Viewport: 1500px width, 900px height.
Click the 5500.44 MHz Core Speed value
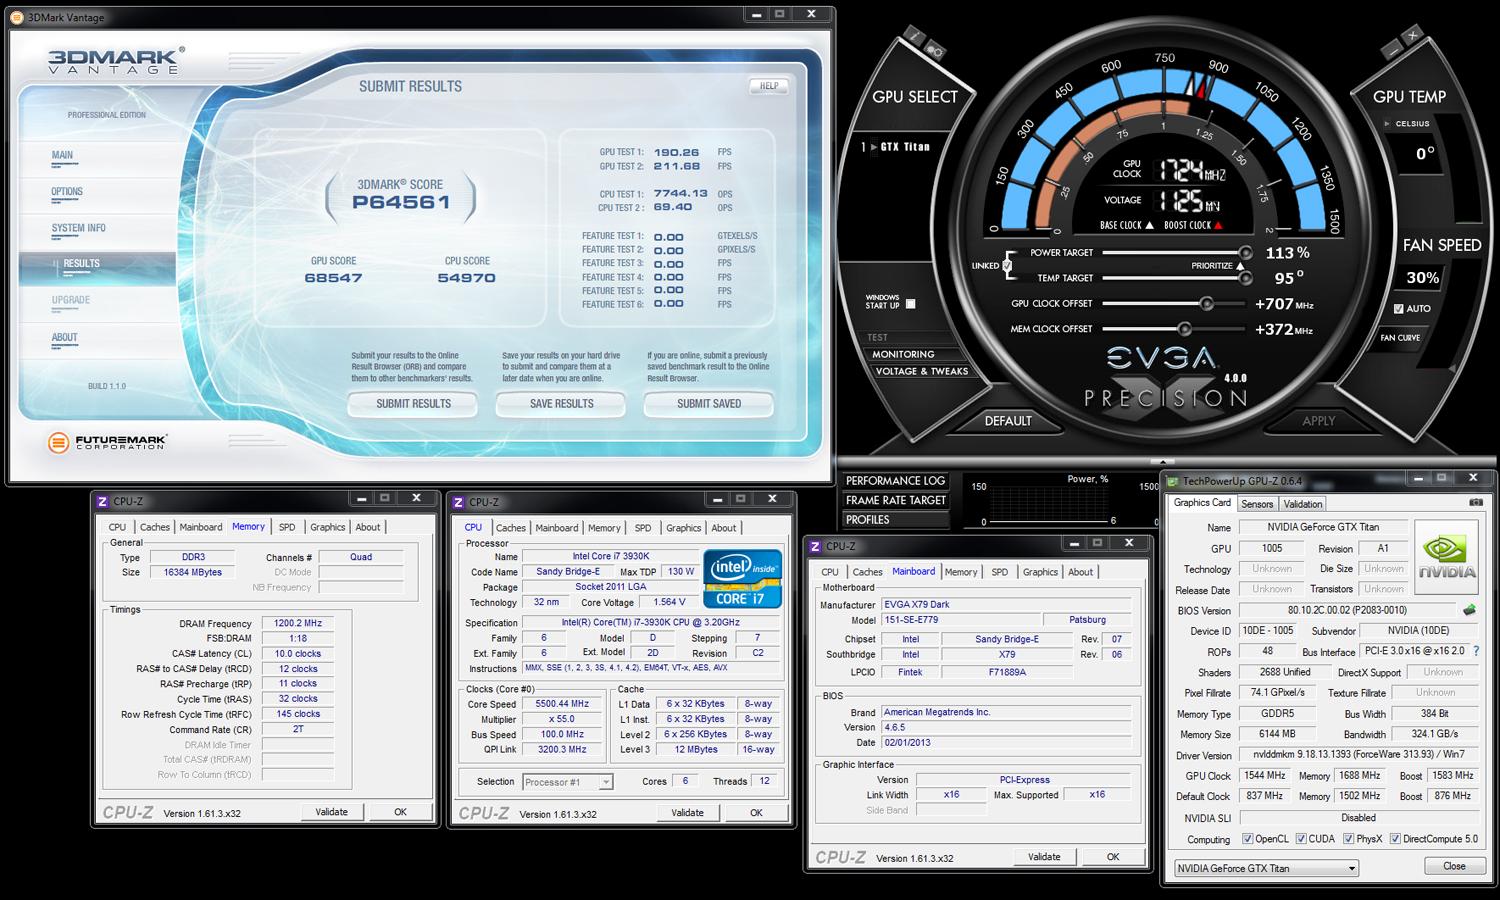click(561, 704)
